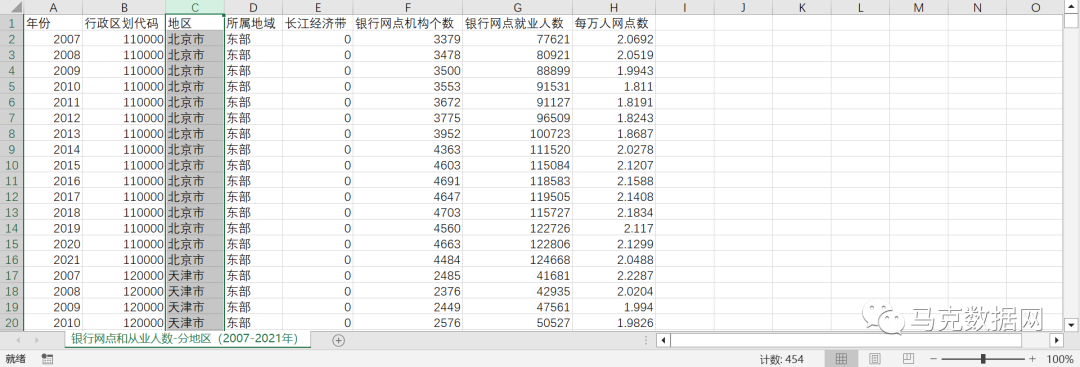Click vertical scrollbar down arrow
This screenshot has height=367, width=1080.
click(1071, 324)
